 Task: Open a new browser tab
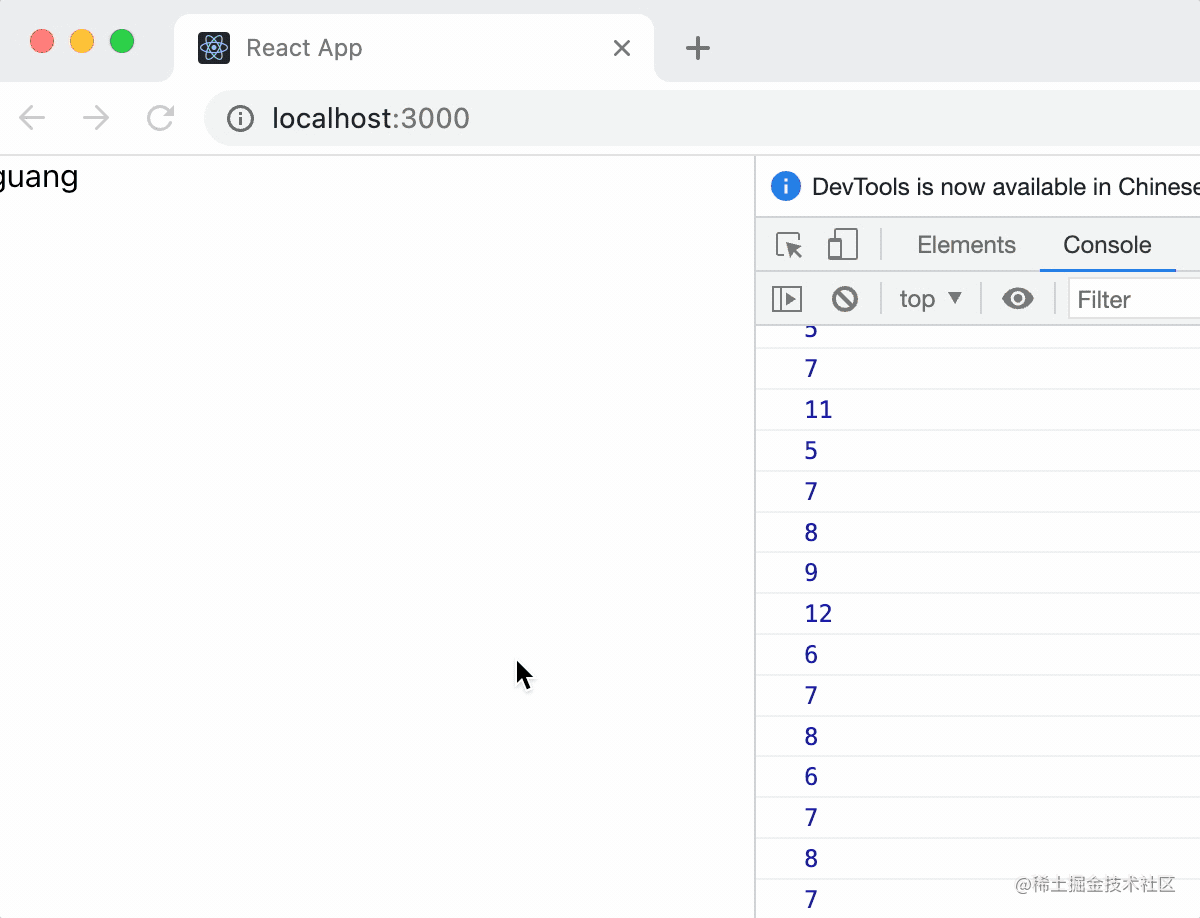click(698, 48)
